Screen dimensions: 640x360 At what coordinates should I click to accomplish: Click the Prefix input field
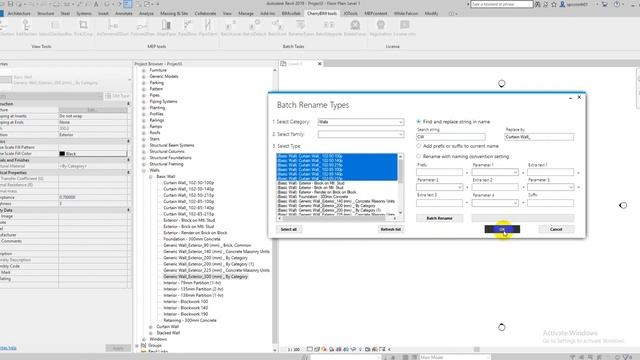click(x=440, y=172)
